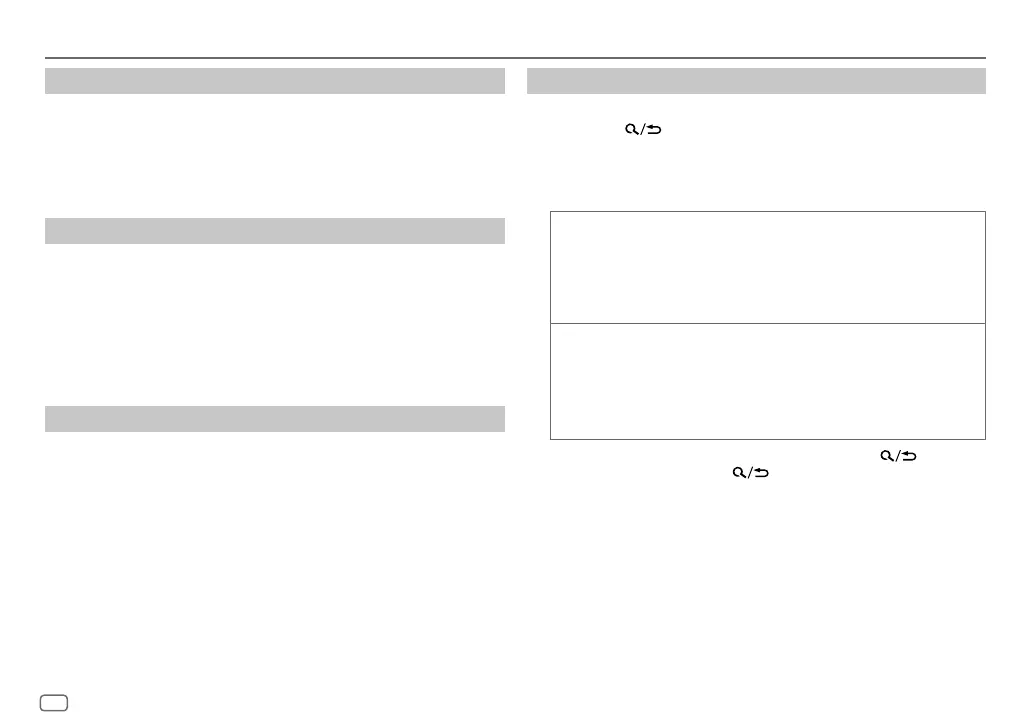Click the blank area beneath the third left header bar
Image resolution: width=1032 pixels, height=726 pixels.
(x=274, y=540)
